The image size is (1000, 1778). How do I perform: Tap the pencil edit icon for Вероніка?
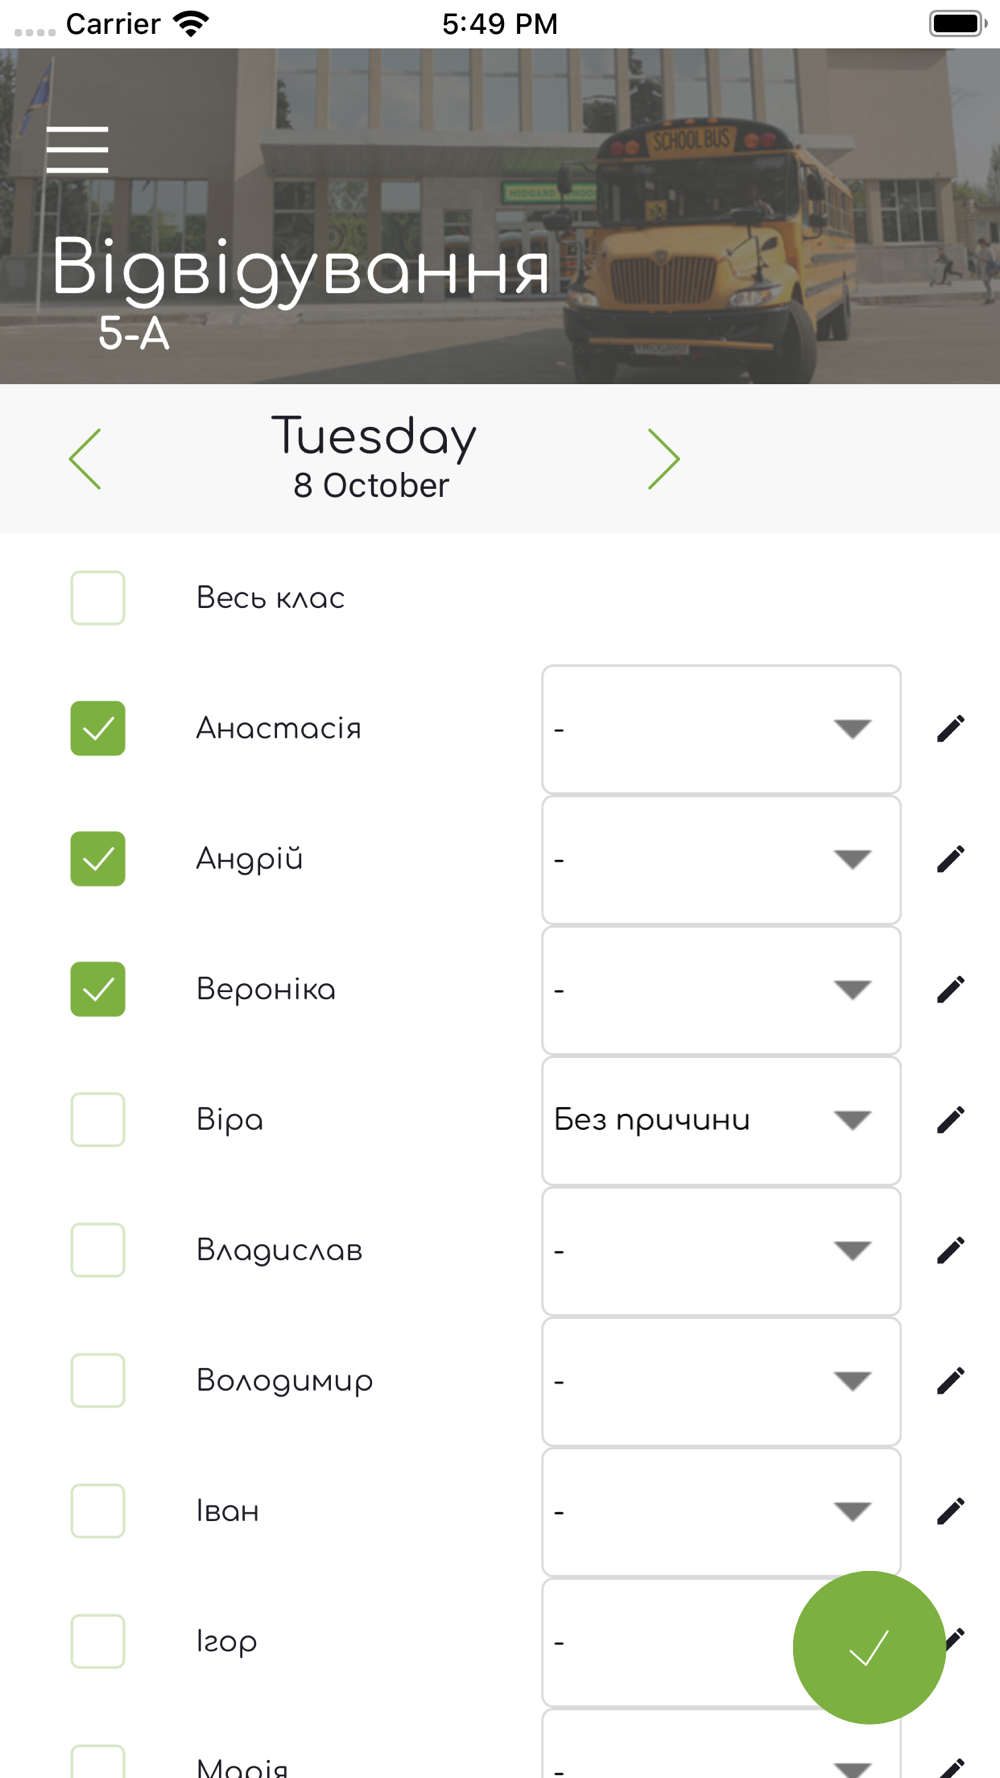coord(950,990)
